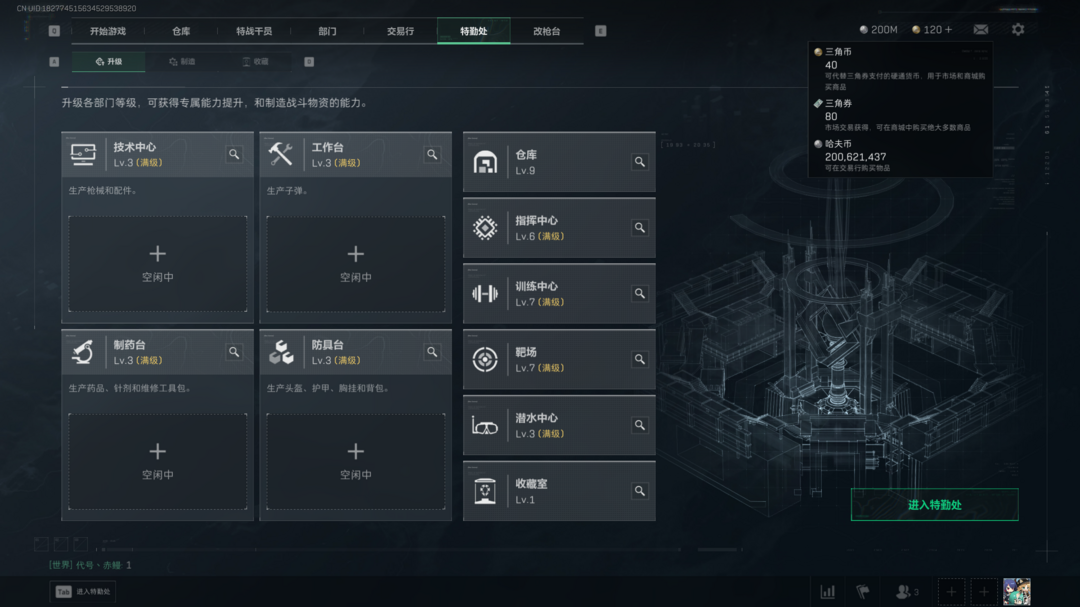The height and width of the screenshot is (607, 1080).
Task: Click the 训练中心 dumbbell icon
Action: (x=485, y=294)
